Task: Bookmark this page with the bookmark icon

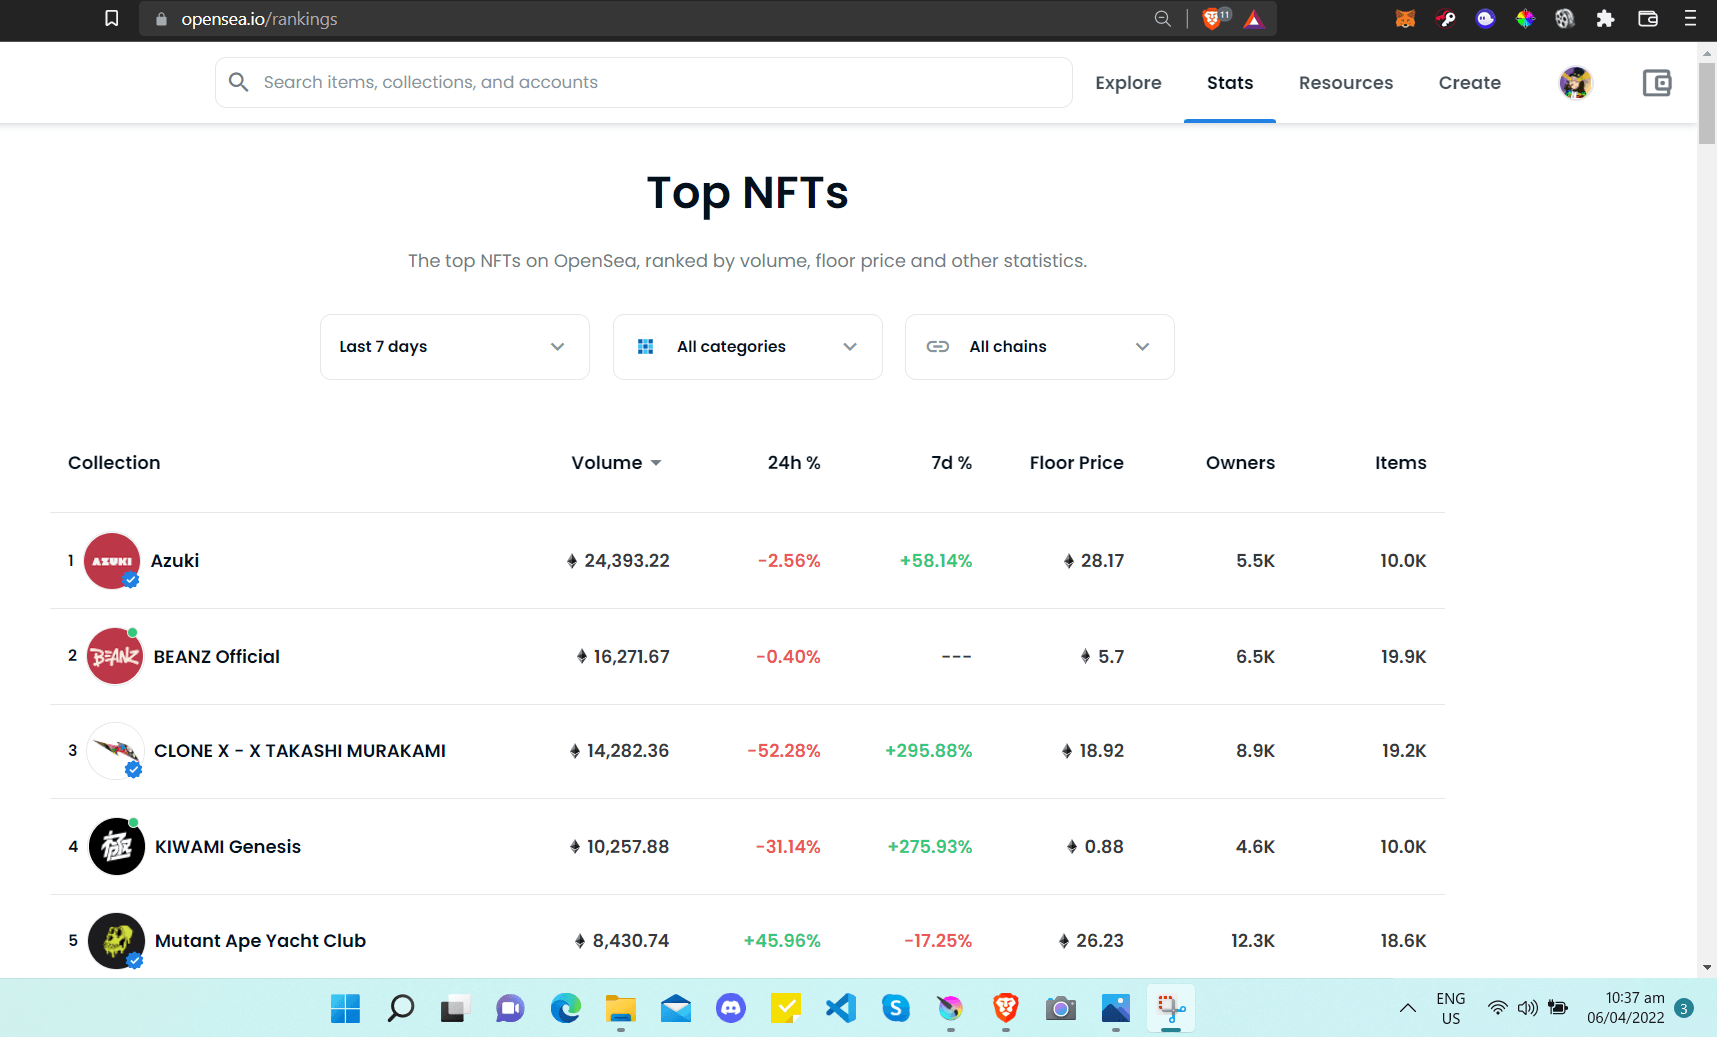Action: [112, 19]
